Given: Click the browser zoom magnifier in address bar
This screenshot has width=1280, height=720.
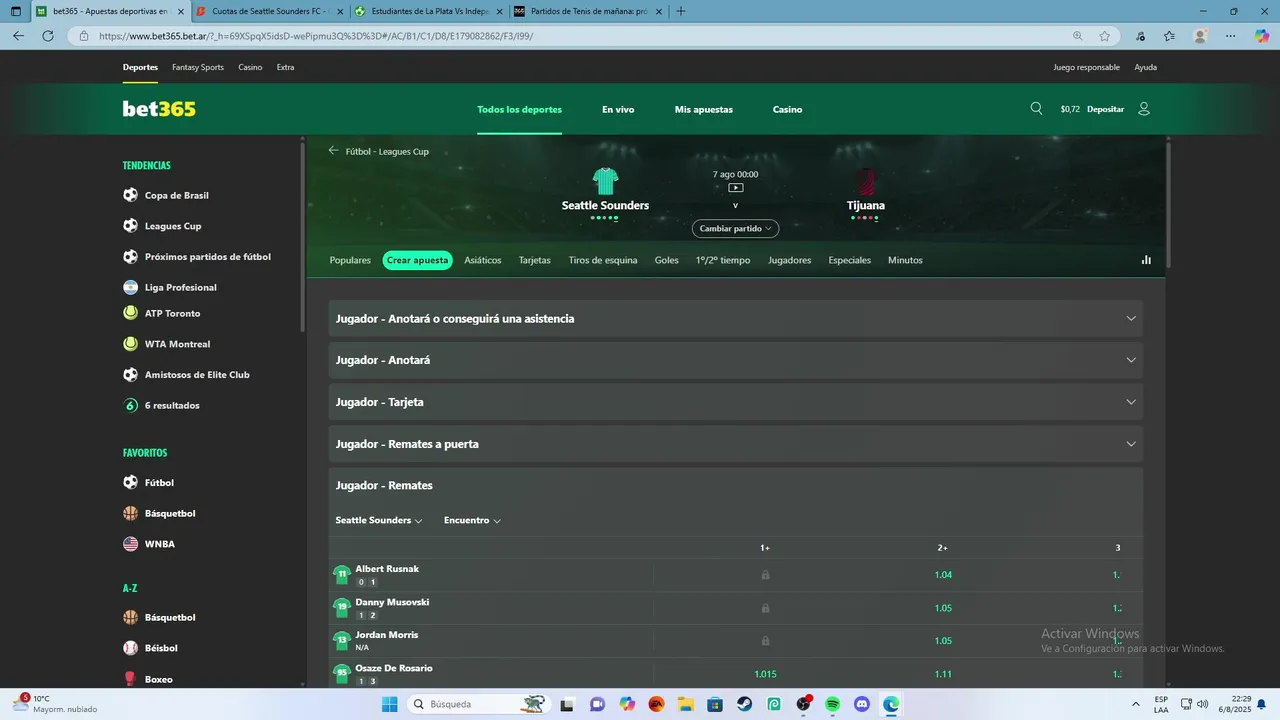Looking at the screenshot, I should point(1077,36).
